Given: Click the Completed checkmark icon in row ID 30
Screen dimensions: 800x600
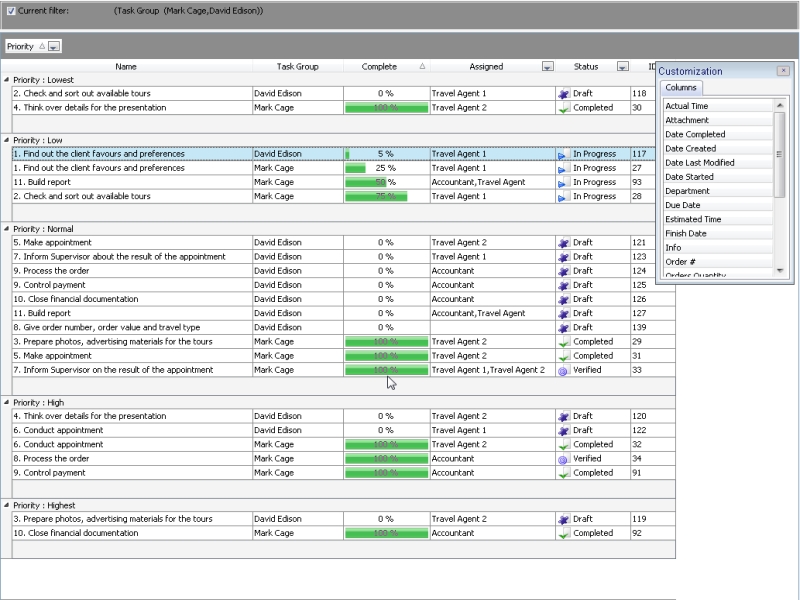Looking at the screenshot, I should 563,108.
